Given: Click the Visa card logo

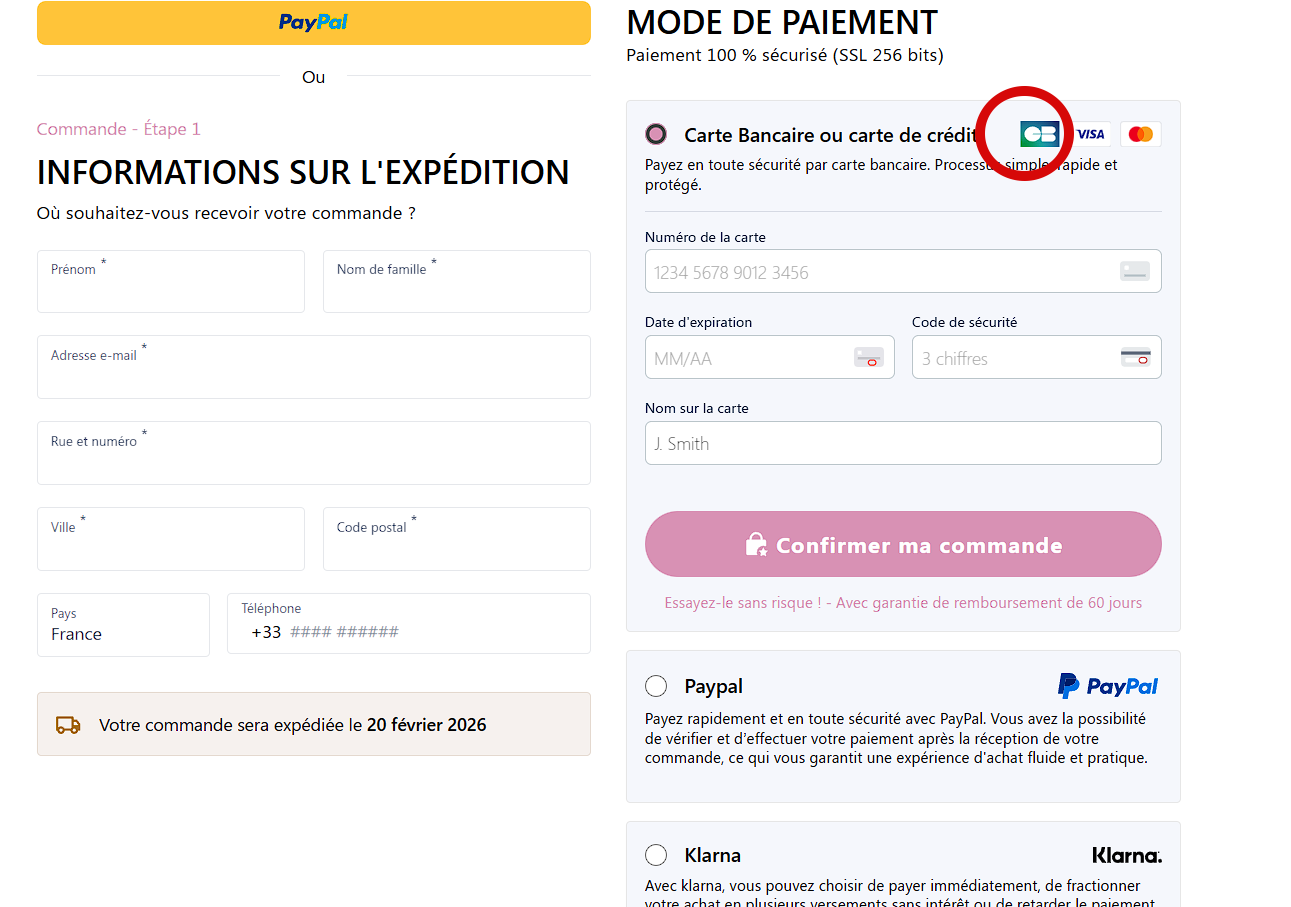Looking at the screenshot, I should pos(1090,134).
